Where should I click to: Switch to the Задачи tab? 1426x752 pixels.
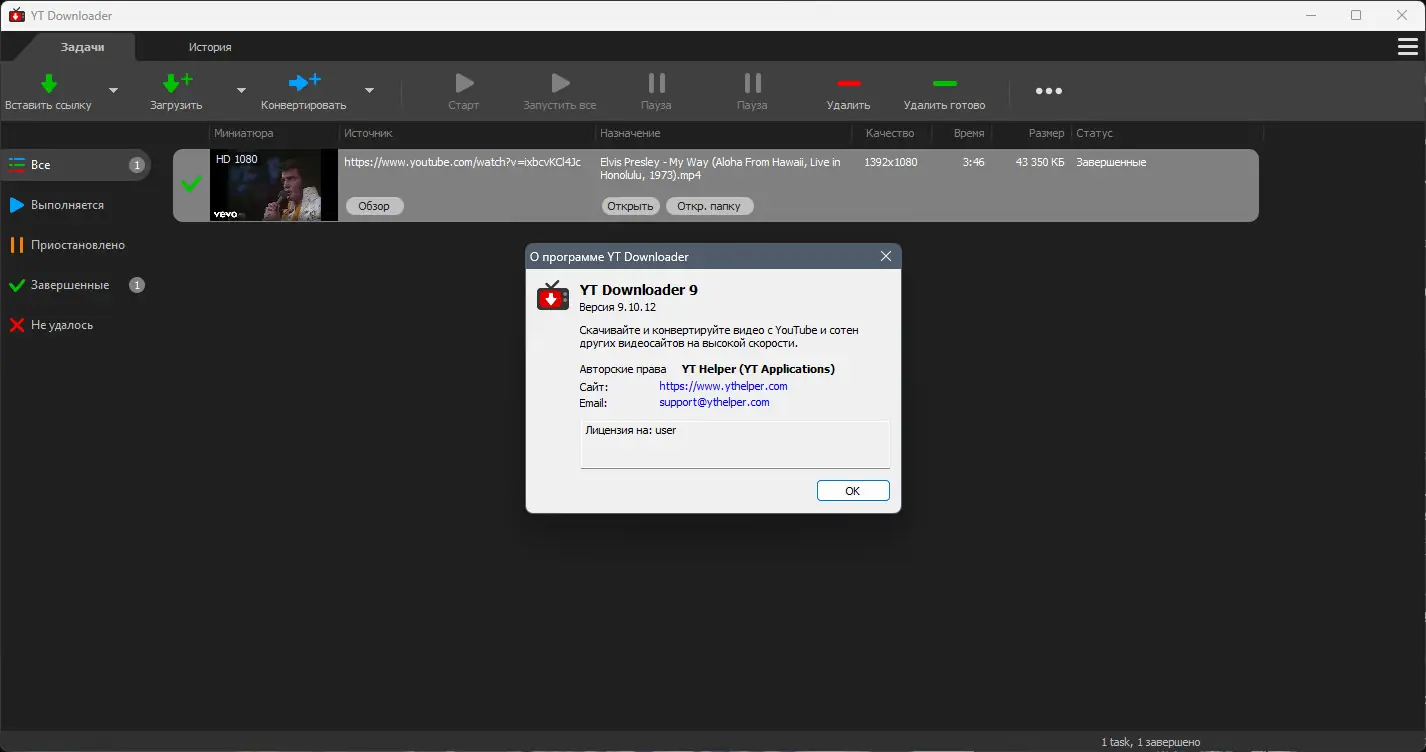tap(82, 47)
